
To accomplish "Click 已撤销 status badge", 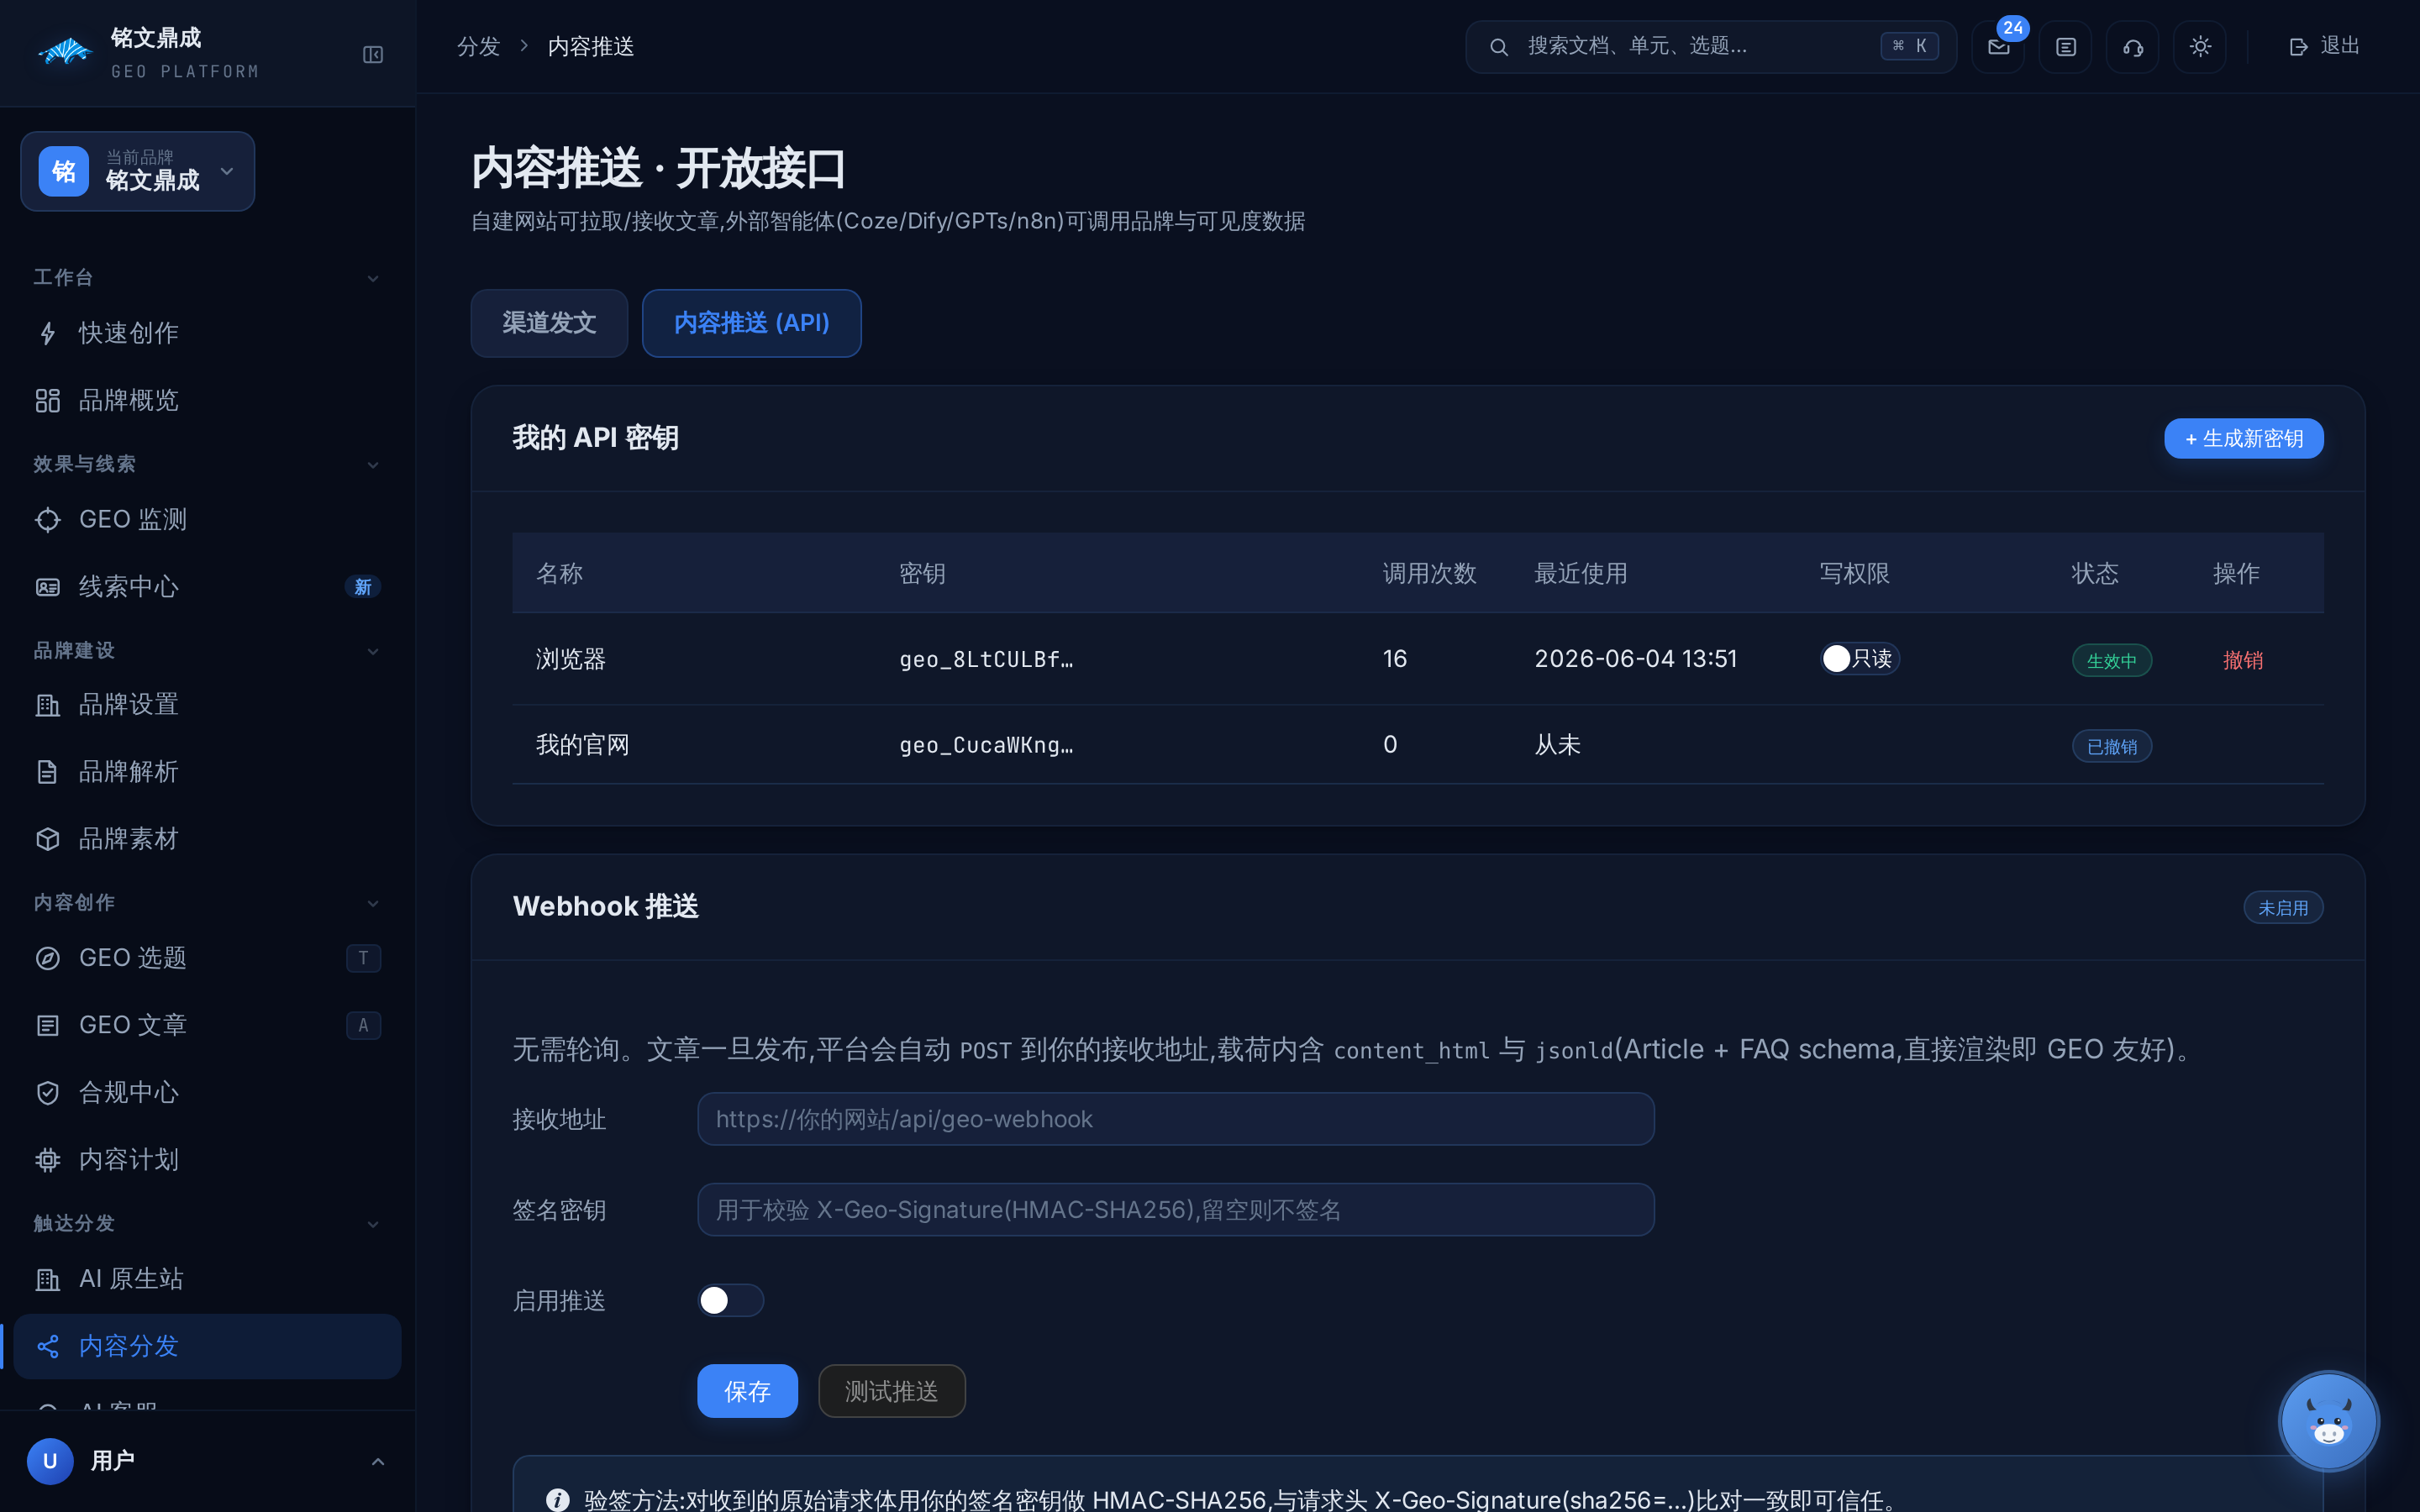I will coord(2111,746).
